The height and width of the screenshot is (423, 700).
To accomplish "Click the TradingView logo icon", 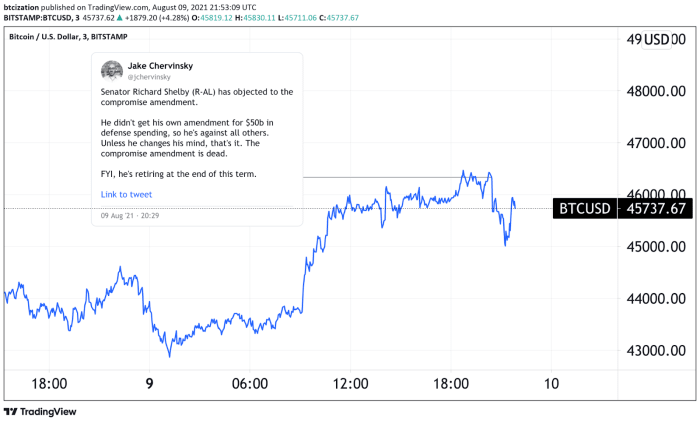I will pos(11,412).
